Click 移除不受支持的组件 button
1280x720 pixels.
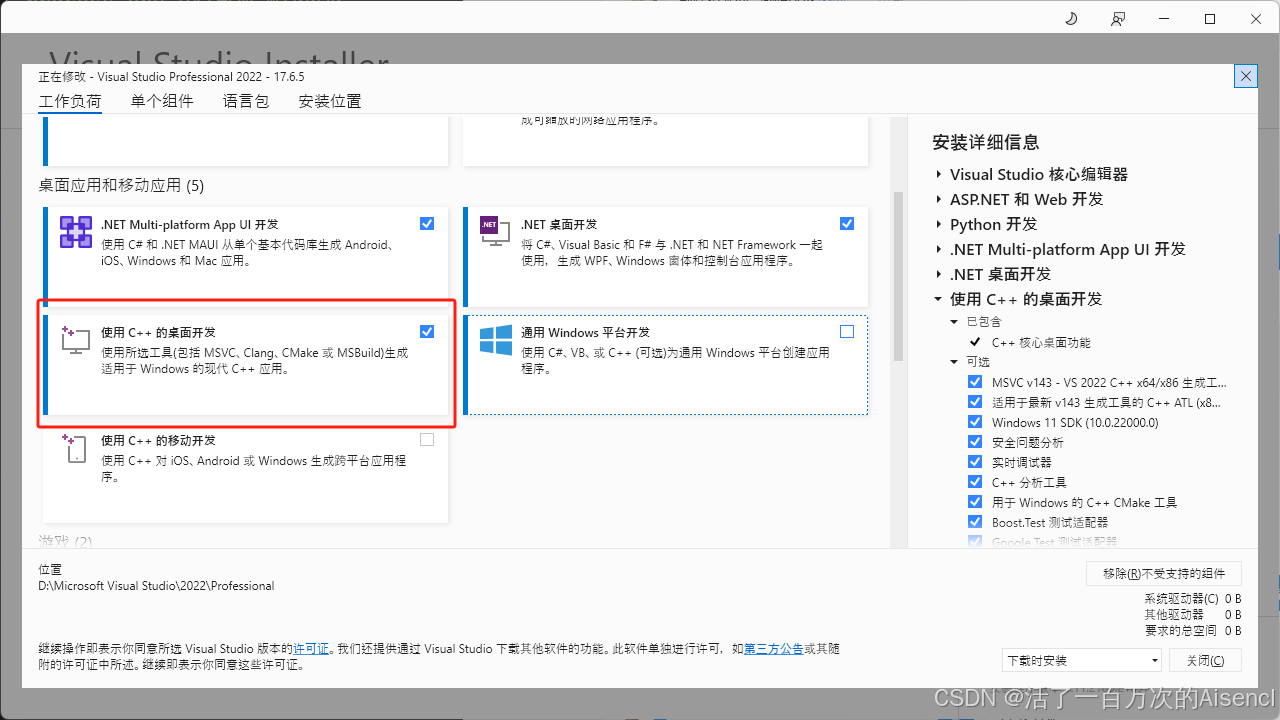[x=1164, y=573]
